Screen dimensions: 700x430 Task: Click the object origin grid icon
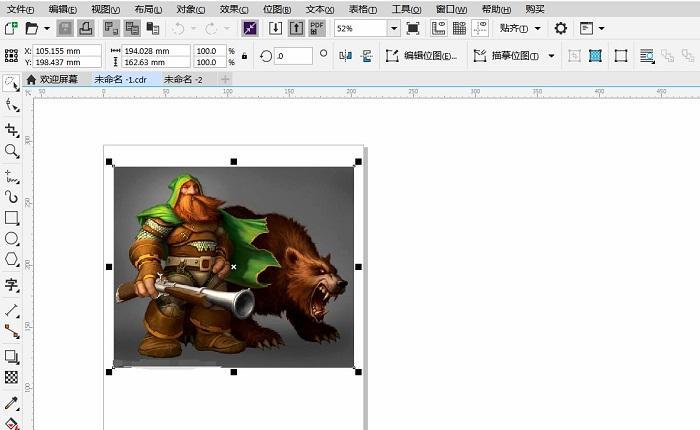(x=11, y=56)
